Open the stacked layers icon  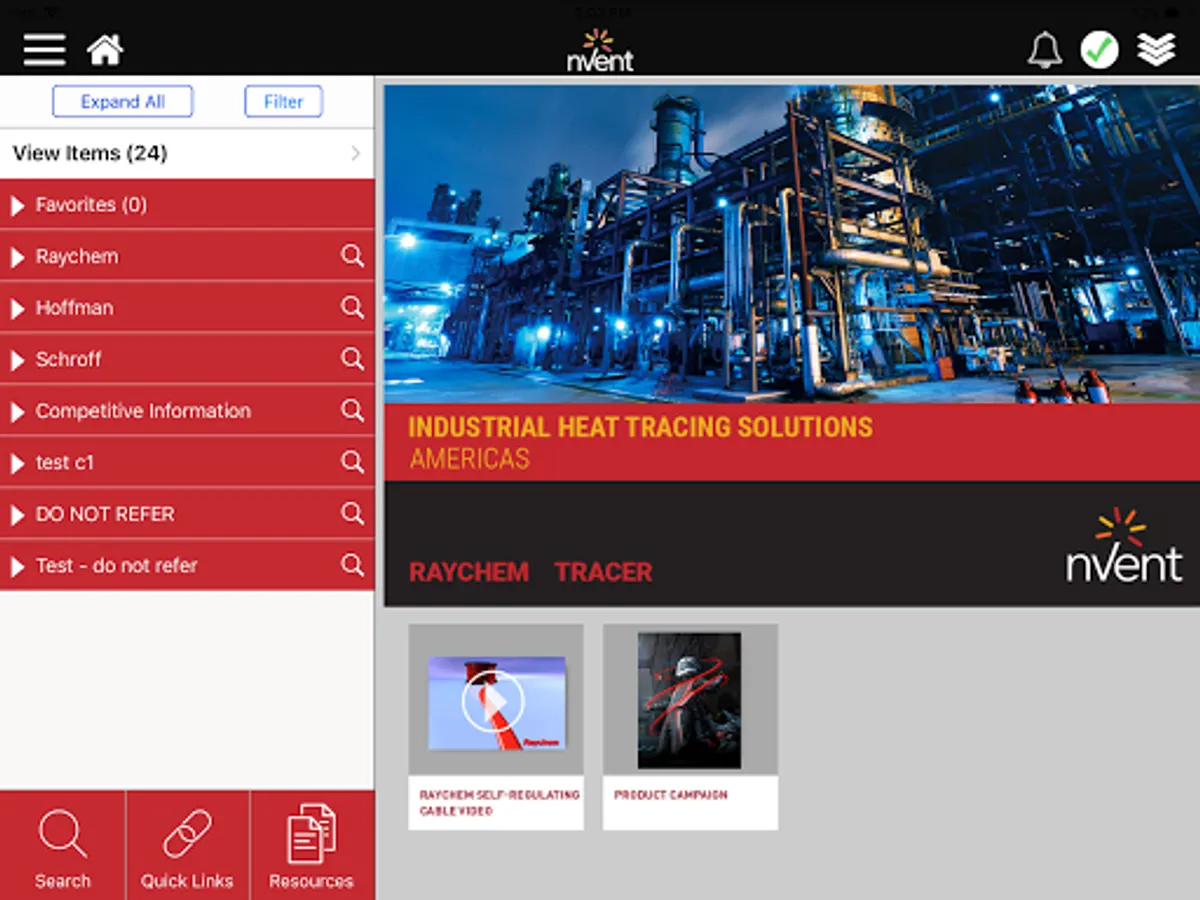pos(1156,49)
